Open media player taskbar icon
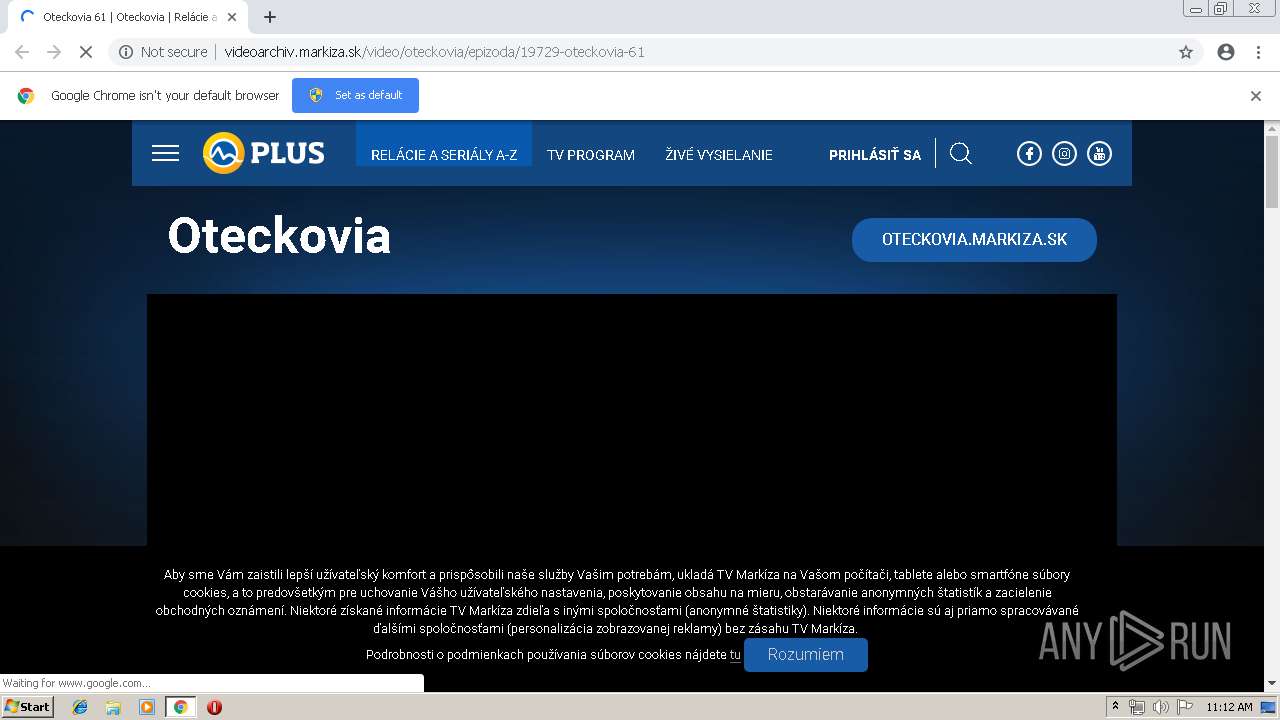The height and width of the screenshot is (720, 1280). click(147, 707)
